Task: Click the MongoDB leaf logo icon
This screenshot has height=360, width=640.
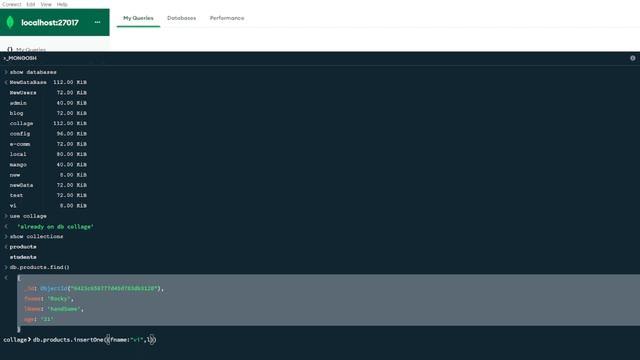Action: coord(10,22)
